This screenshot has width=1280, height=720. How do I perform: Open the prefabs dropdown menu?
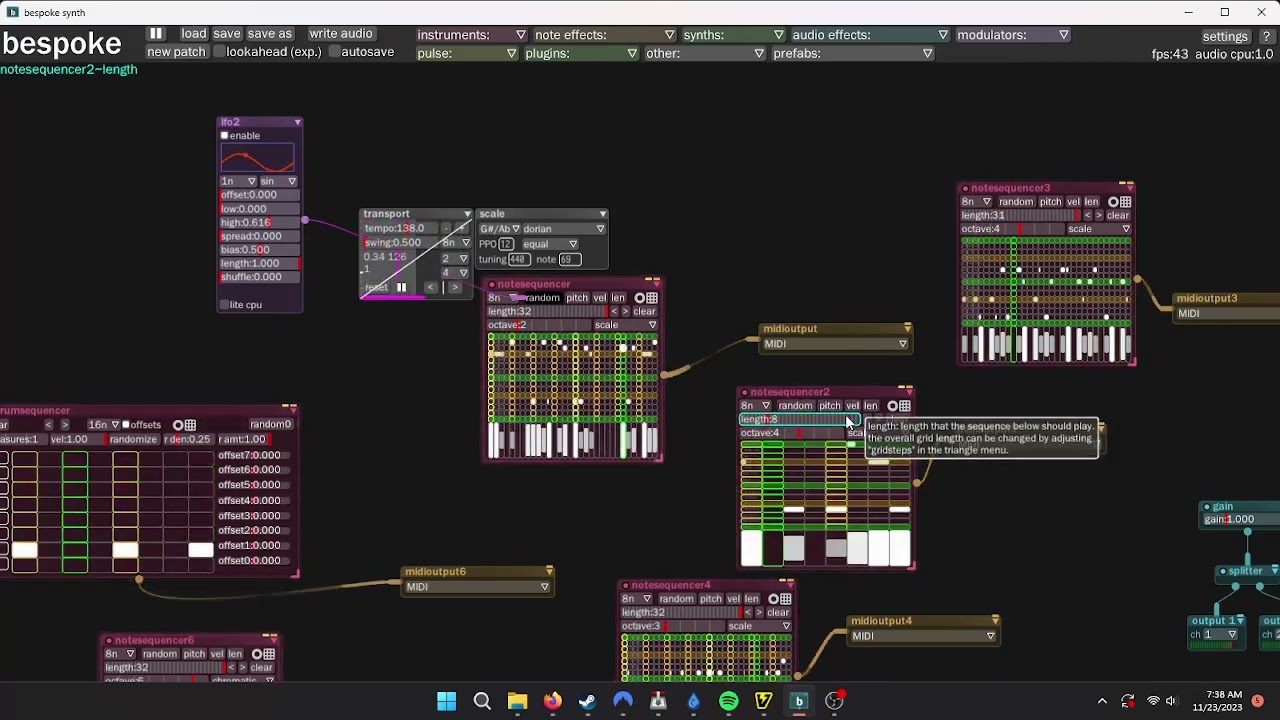(x=853, y=53)
